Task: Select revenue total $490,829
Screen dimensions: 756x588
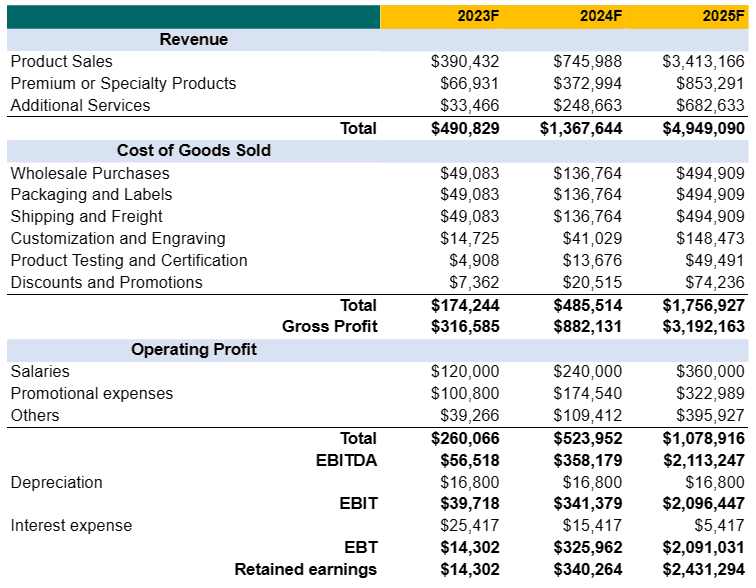Action: pos(465,128)
